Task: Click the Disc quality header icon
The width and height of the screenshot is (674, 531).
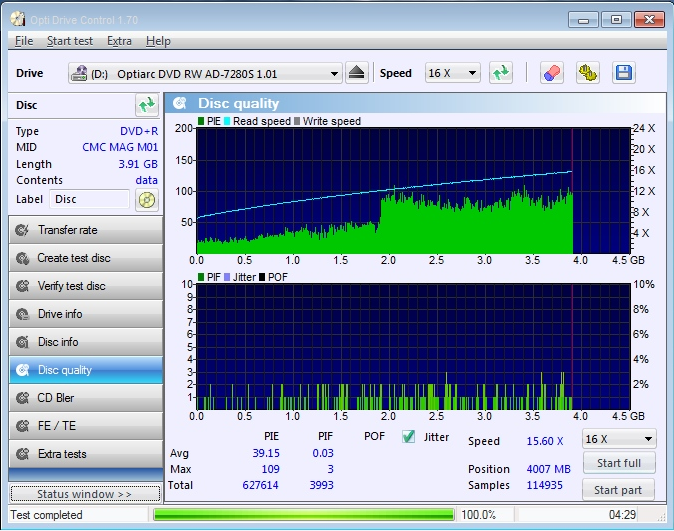Action: tap(180, 103)
